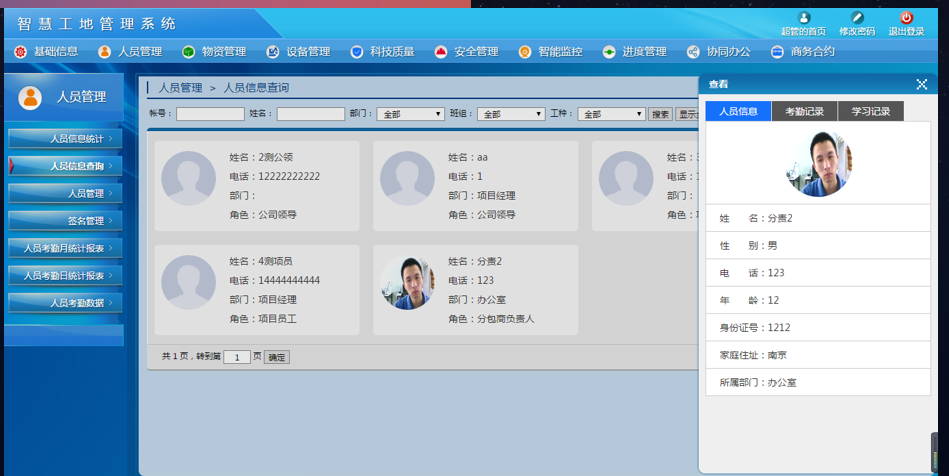The height and width of the screenshot is (476, 949).
Task: Click the 姓名 search input field
Action: pos(310,114)
